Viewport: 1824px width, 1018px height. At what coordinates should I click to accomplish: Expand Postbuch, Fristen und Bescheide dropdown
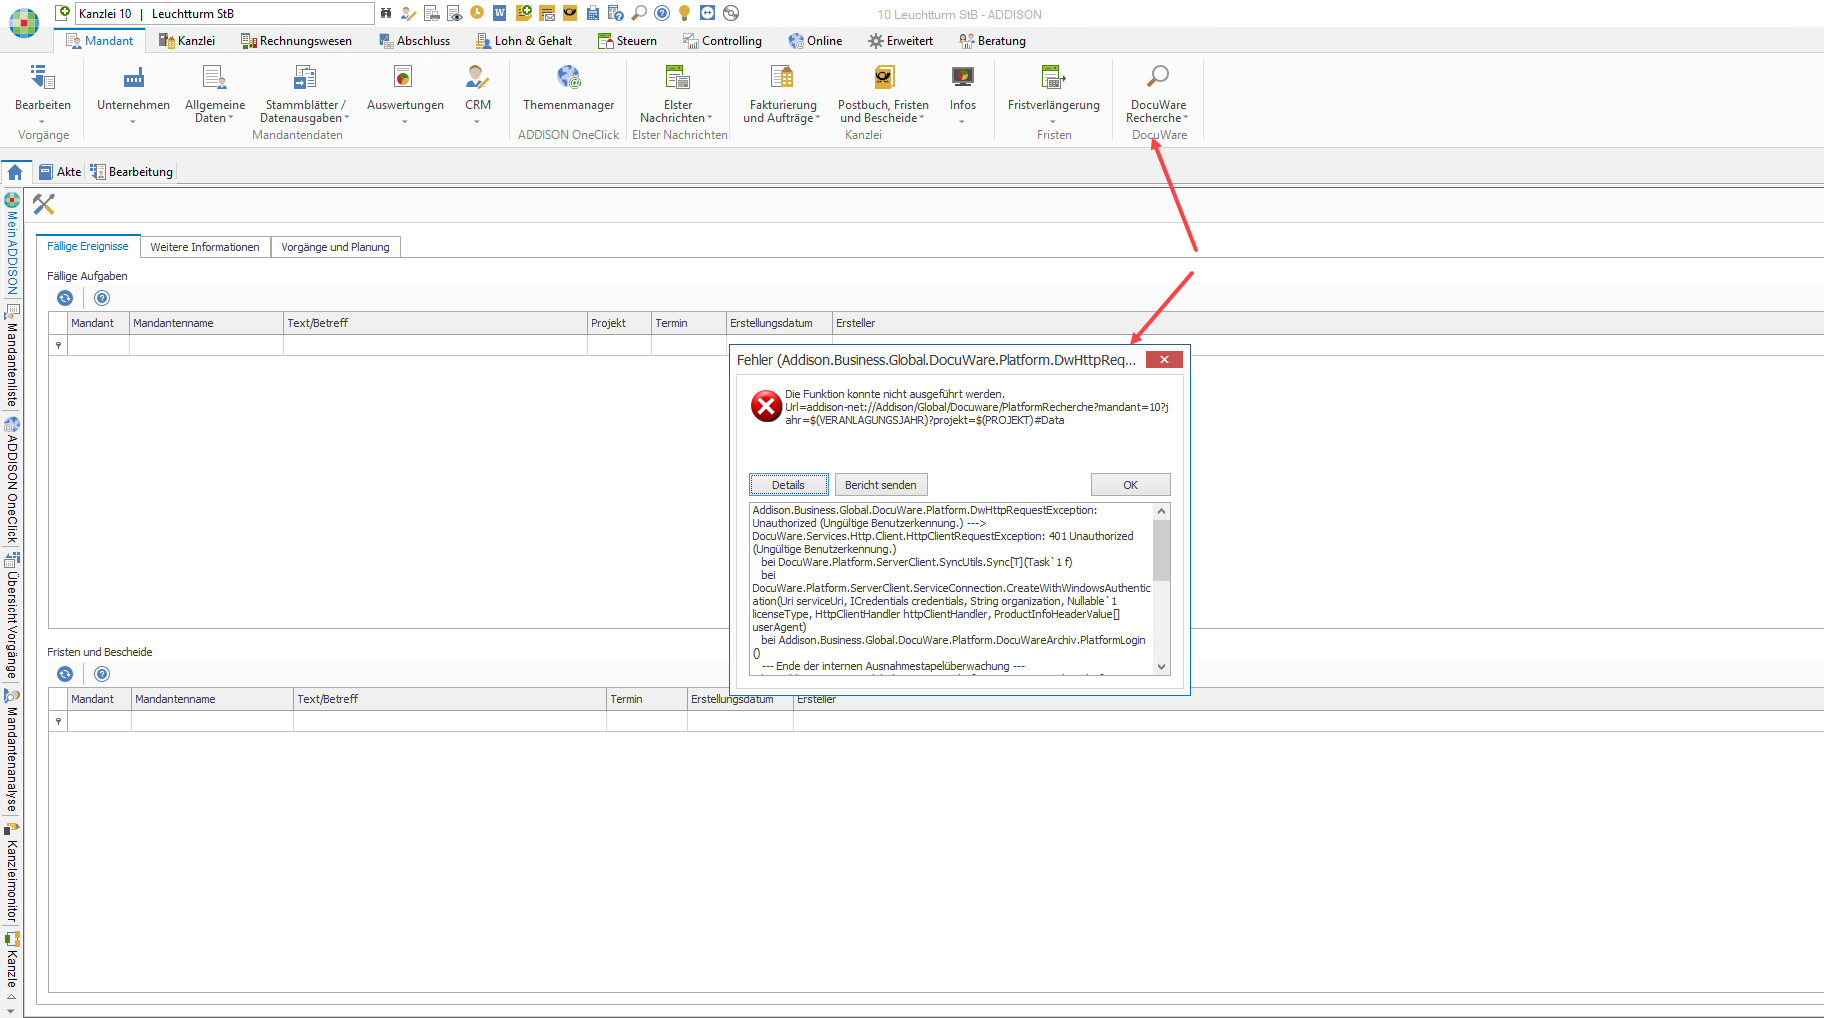921,118
